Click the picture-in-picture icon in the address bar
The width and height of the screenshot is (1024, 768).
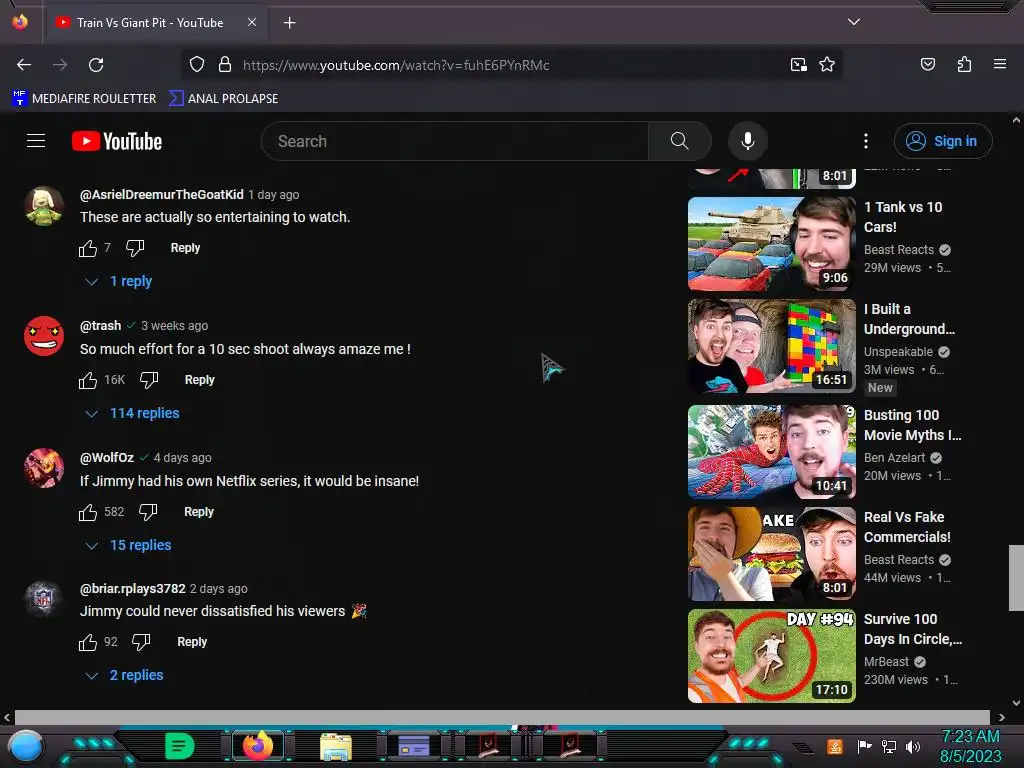coord(798,65)
